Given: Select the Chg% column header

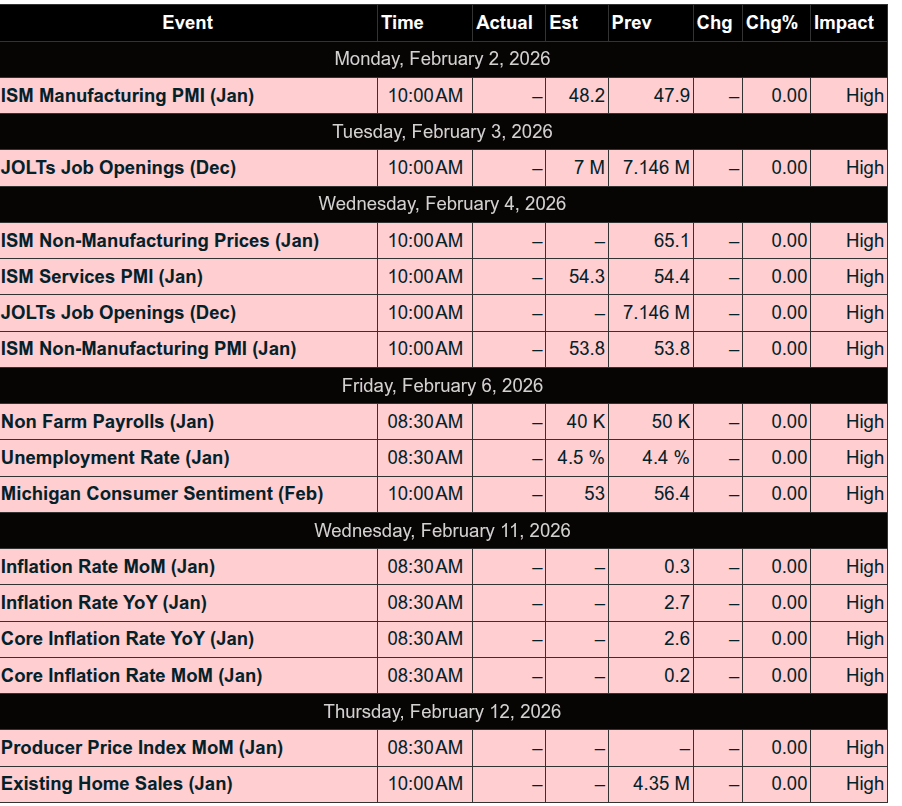Looking at the screenshot, I should 772,22.
